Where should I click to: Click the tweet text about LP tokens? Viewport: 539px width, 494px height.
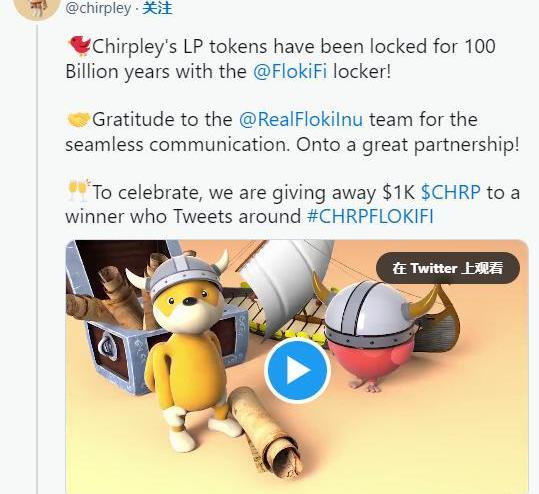280,59
